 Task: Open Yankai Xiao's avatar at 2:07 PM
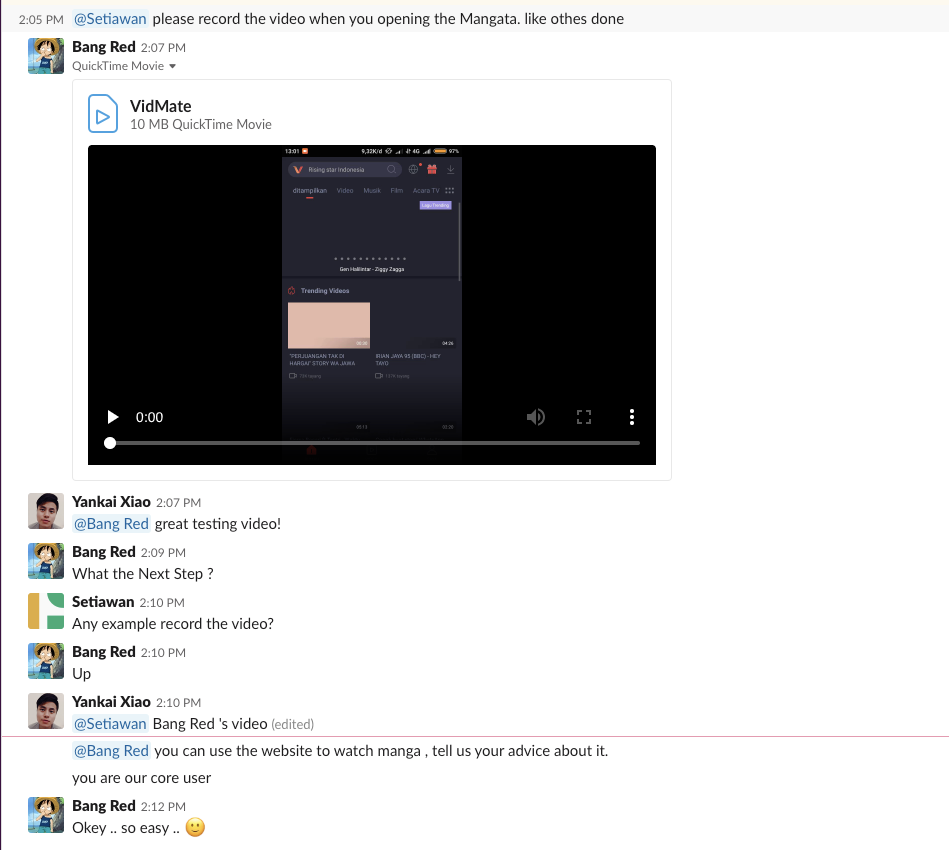point(46,511)
